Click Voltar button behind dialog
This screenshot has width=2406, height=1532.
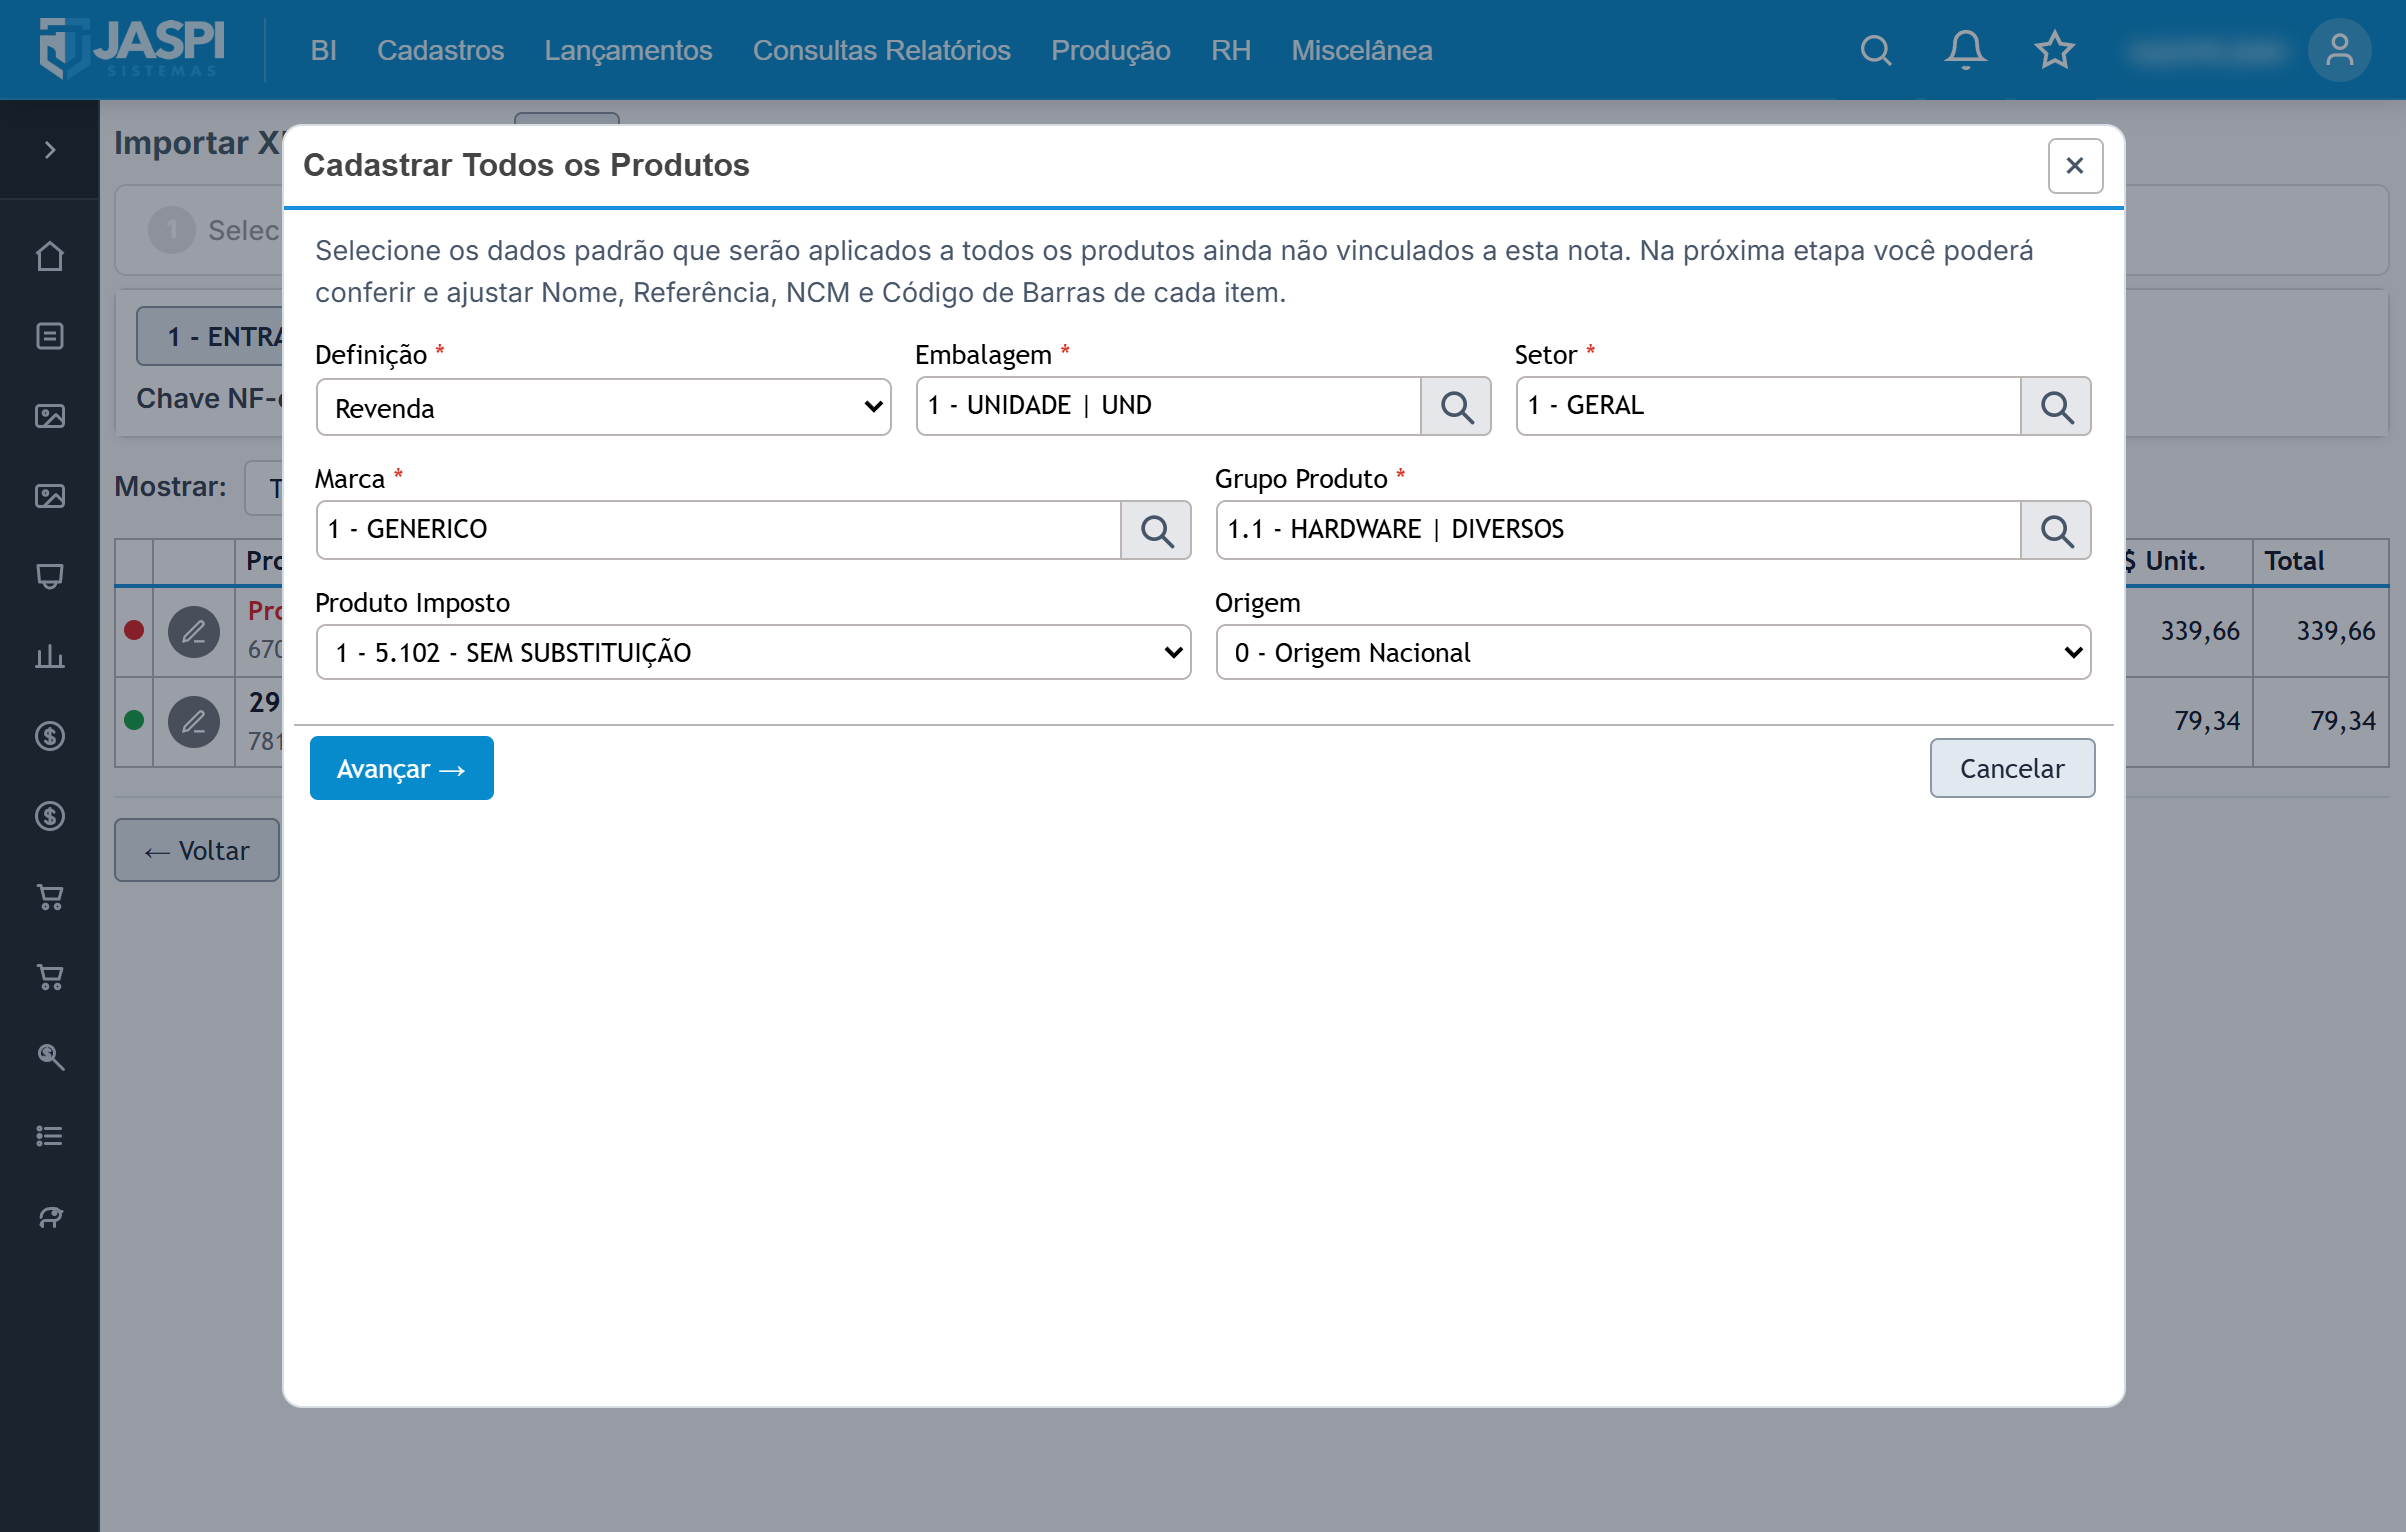pyautogui.click(x=197, y=850)
